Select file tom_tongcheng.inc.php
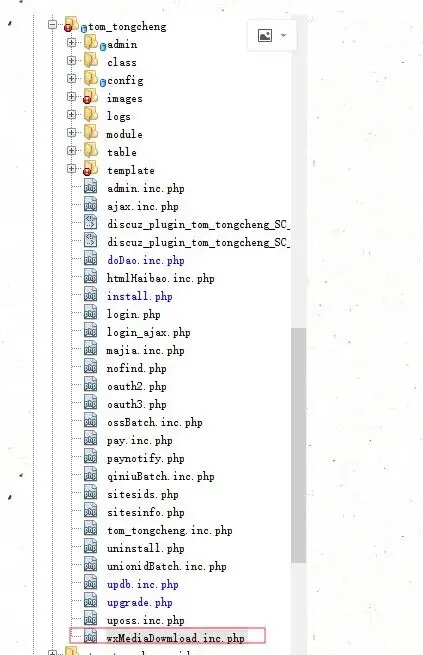 (x=170, y=531)
